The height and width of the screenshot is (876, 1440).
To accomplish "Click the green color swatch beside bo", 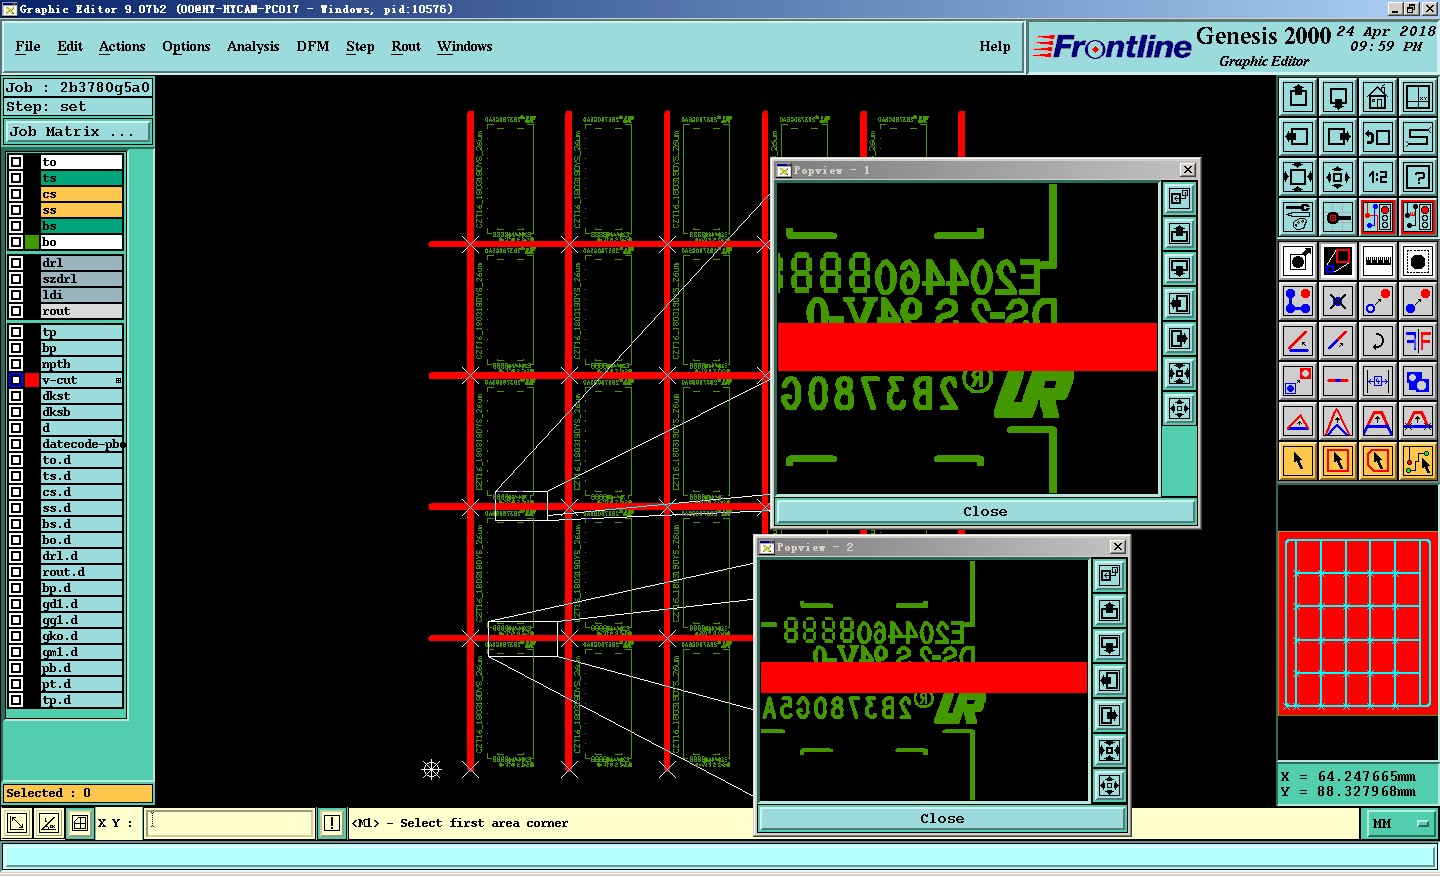I will click(32, 242).
